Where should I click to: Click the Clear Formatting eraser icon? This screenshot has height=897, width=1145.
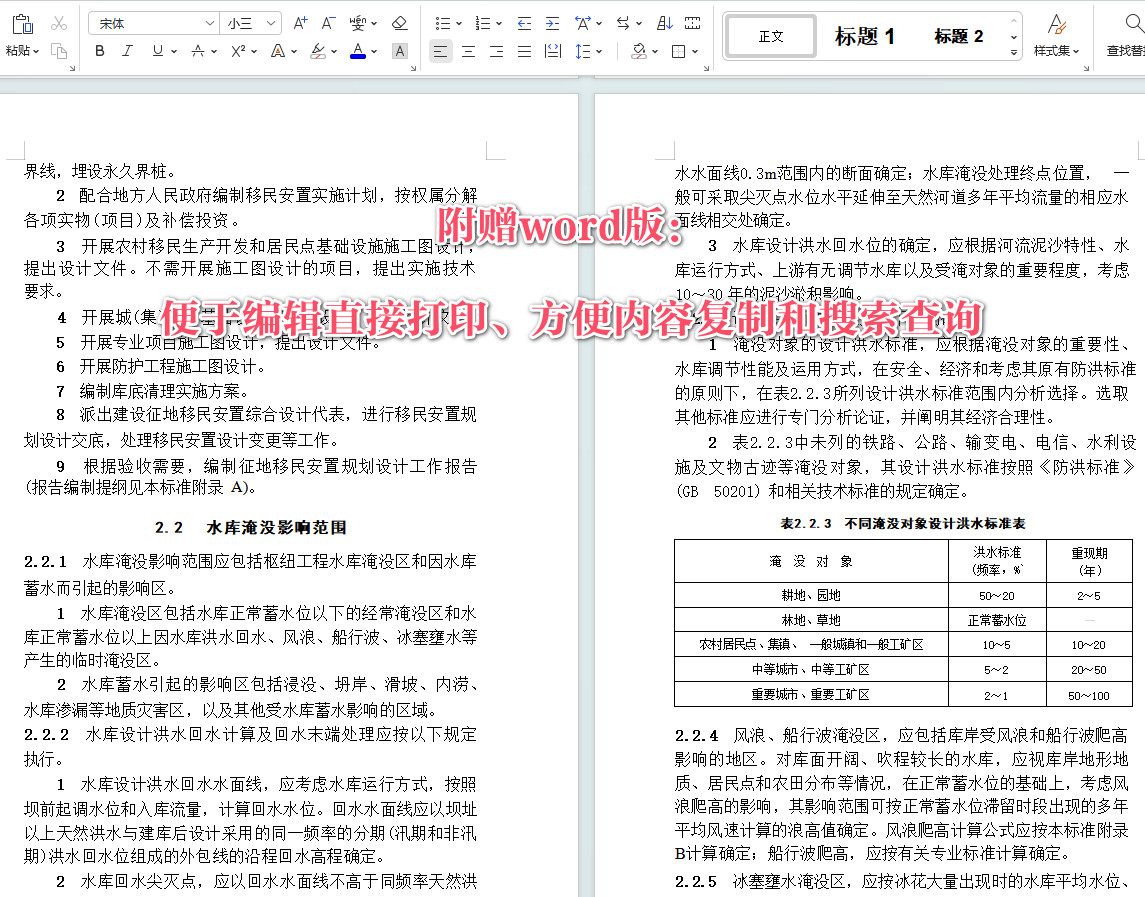point(399,22)
